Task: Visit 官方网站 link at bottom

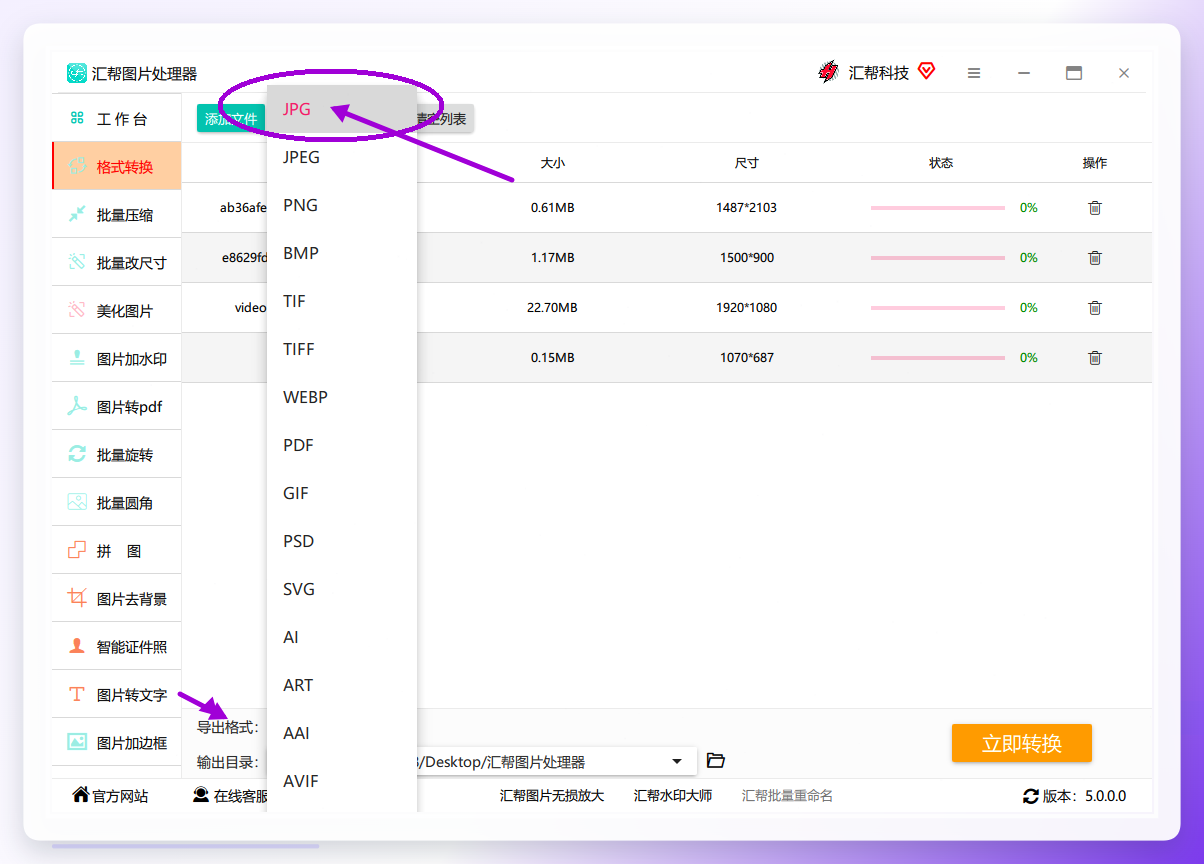Action: click(110, 796)
